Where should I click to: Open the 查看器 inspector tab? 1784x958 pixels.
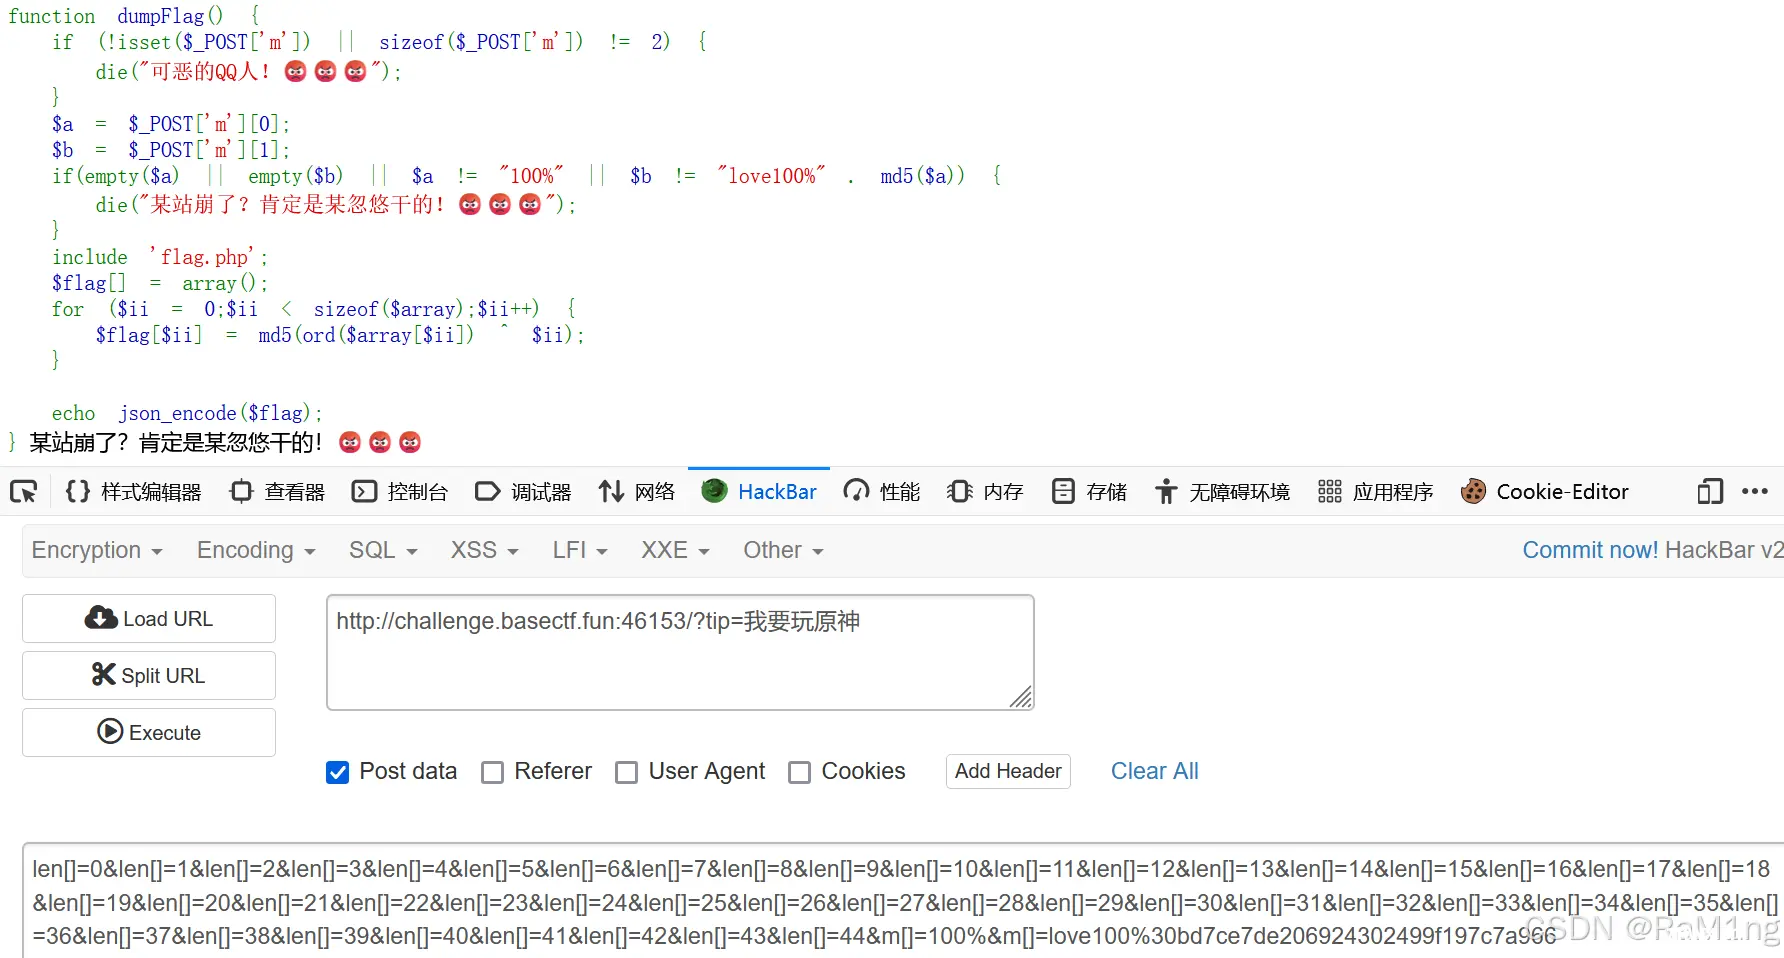pos(278,492)
